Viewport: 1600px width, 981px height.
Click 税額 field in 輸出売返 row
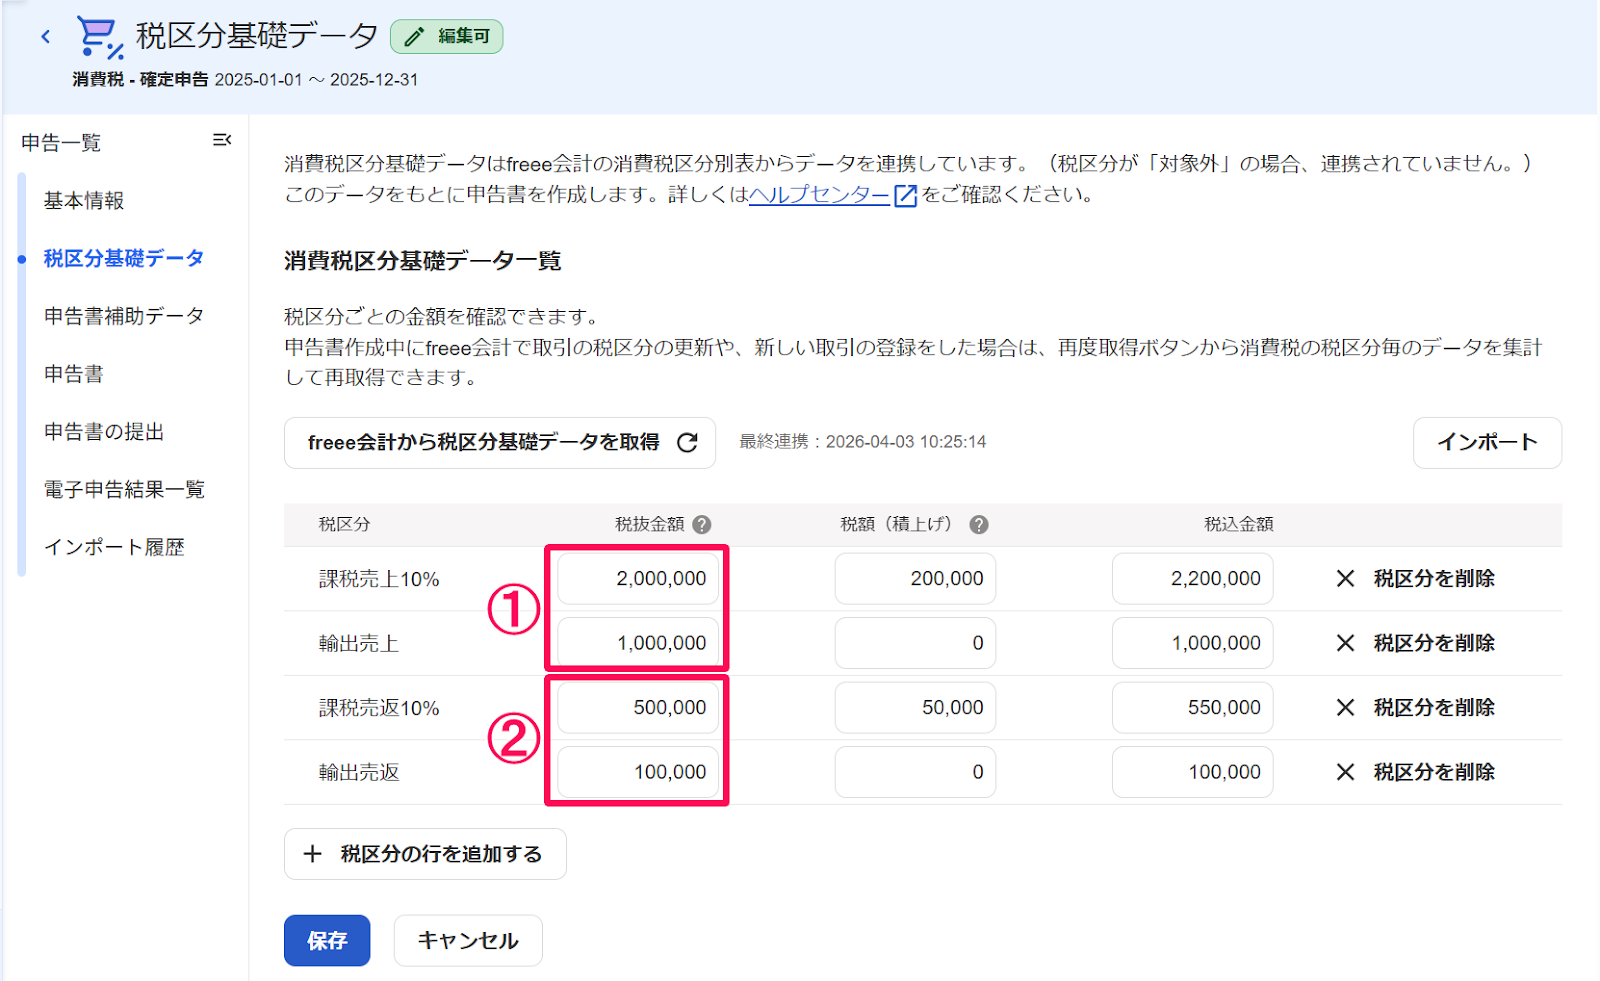915,772
